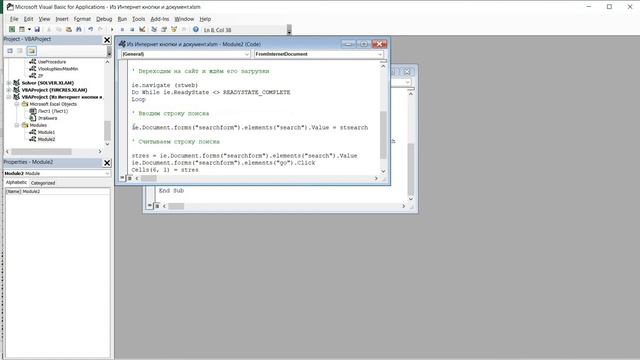Click the toolbar options overflow arrow
The width and height of the screenshot is (640, 360).
(289, 30)
